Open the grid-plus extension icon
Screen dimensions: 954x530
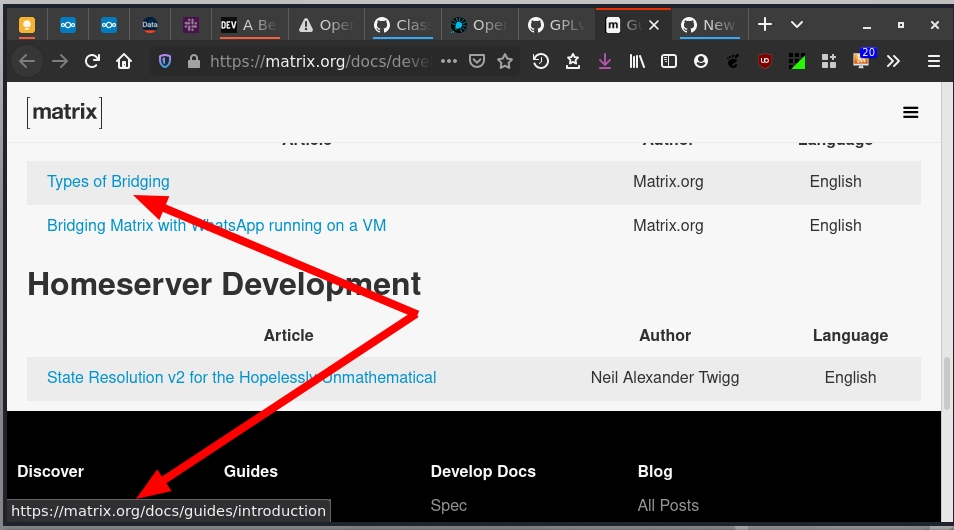click(829, 61)
